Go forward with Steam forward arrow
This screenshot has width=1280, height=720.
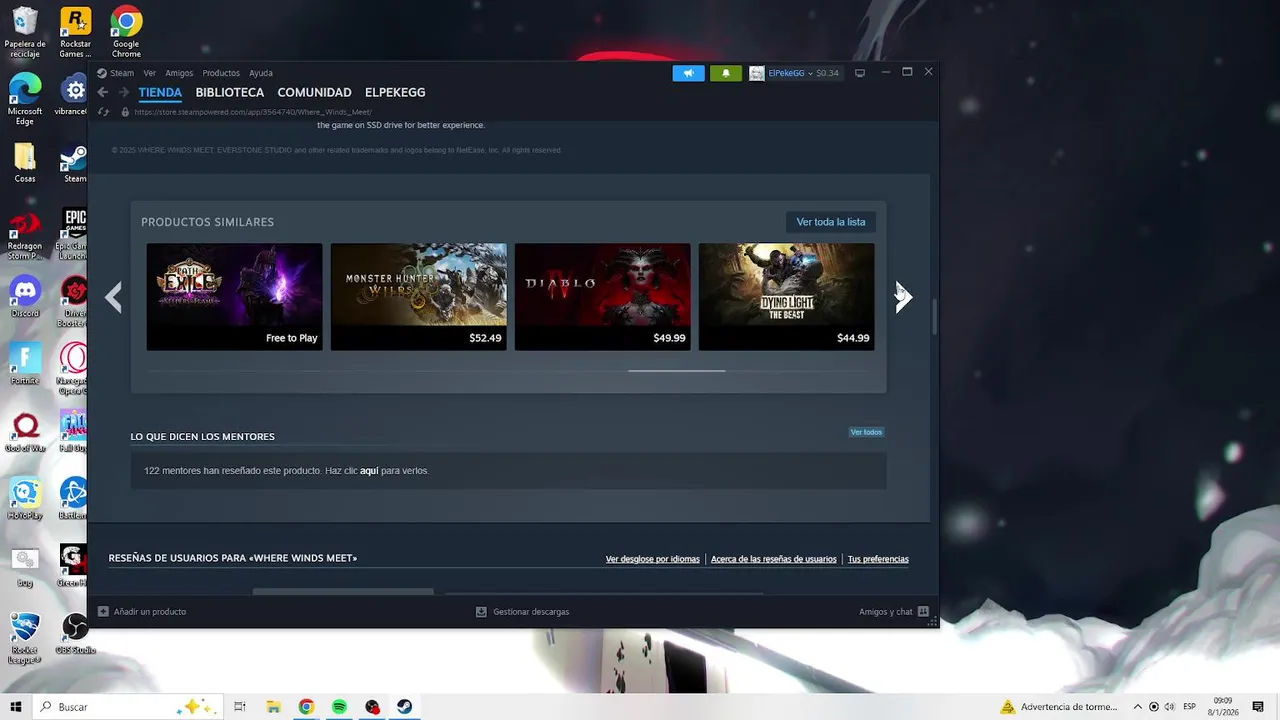pyautogui.click(x=123, y=92)
